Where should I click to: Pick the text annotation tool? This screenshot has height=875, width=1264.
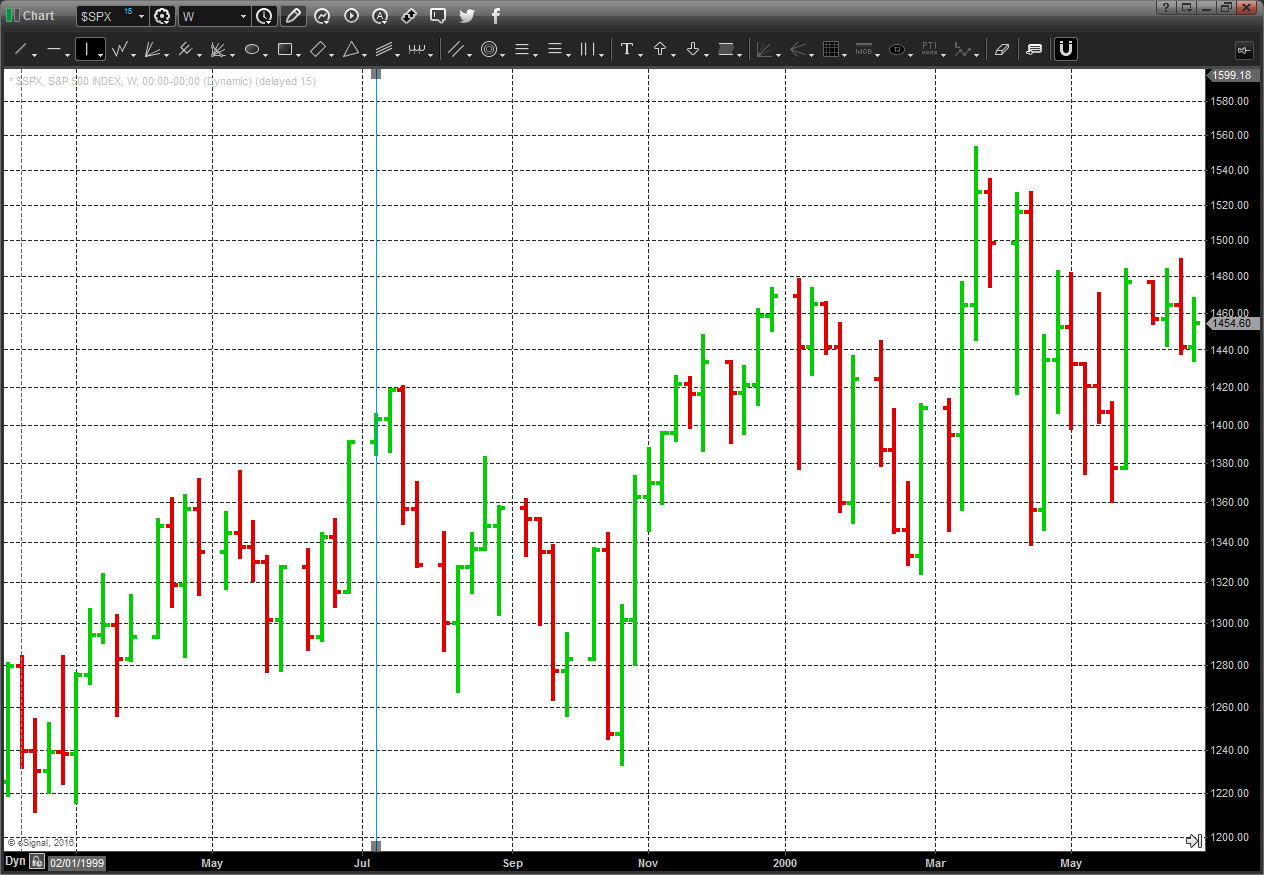pos(627,49)
